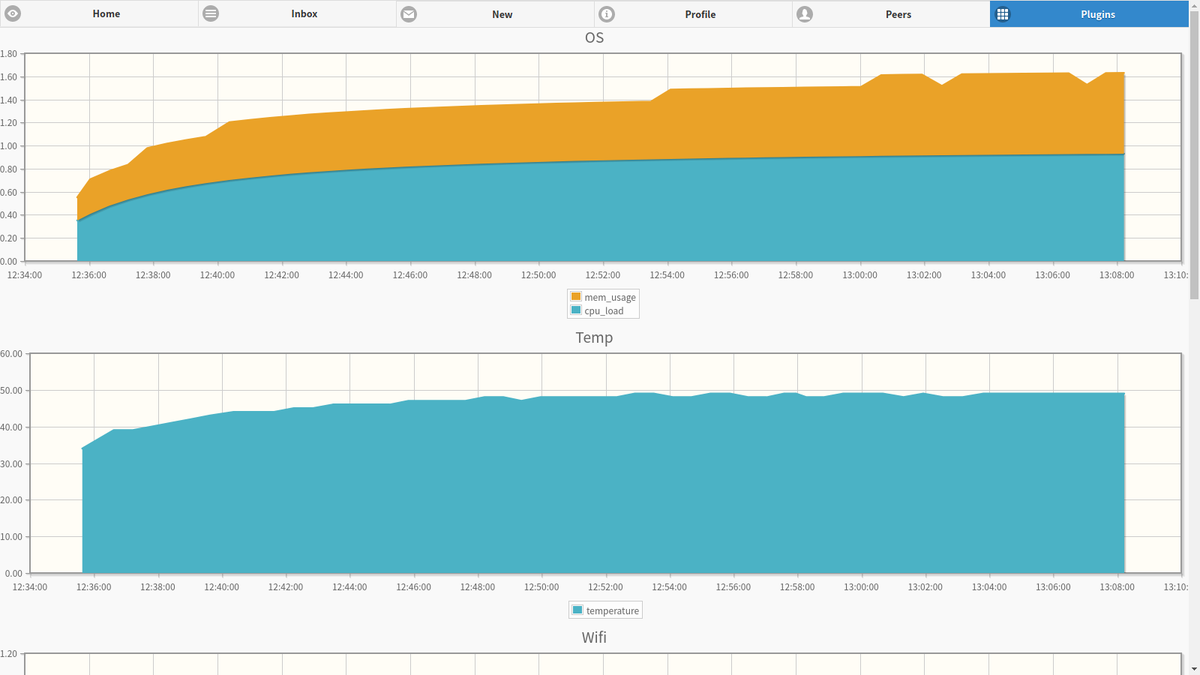
Task: Click the 60.00 y-axis label on Temp chart
Action: (12, 354)
